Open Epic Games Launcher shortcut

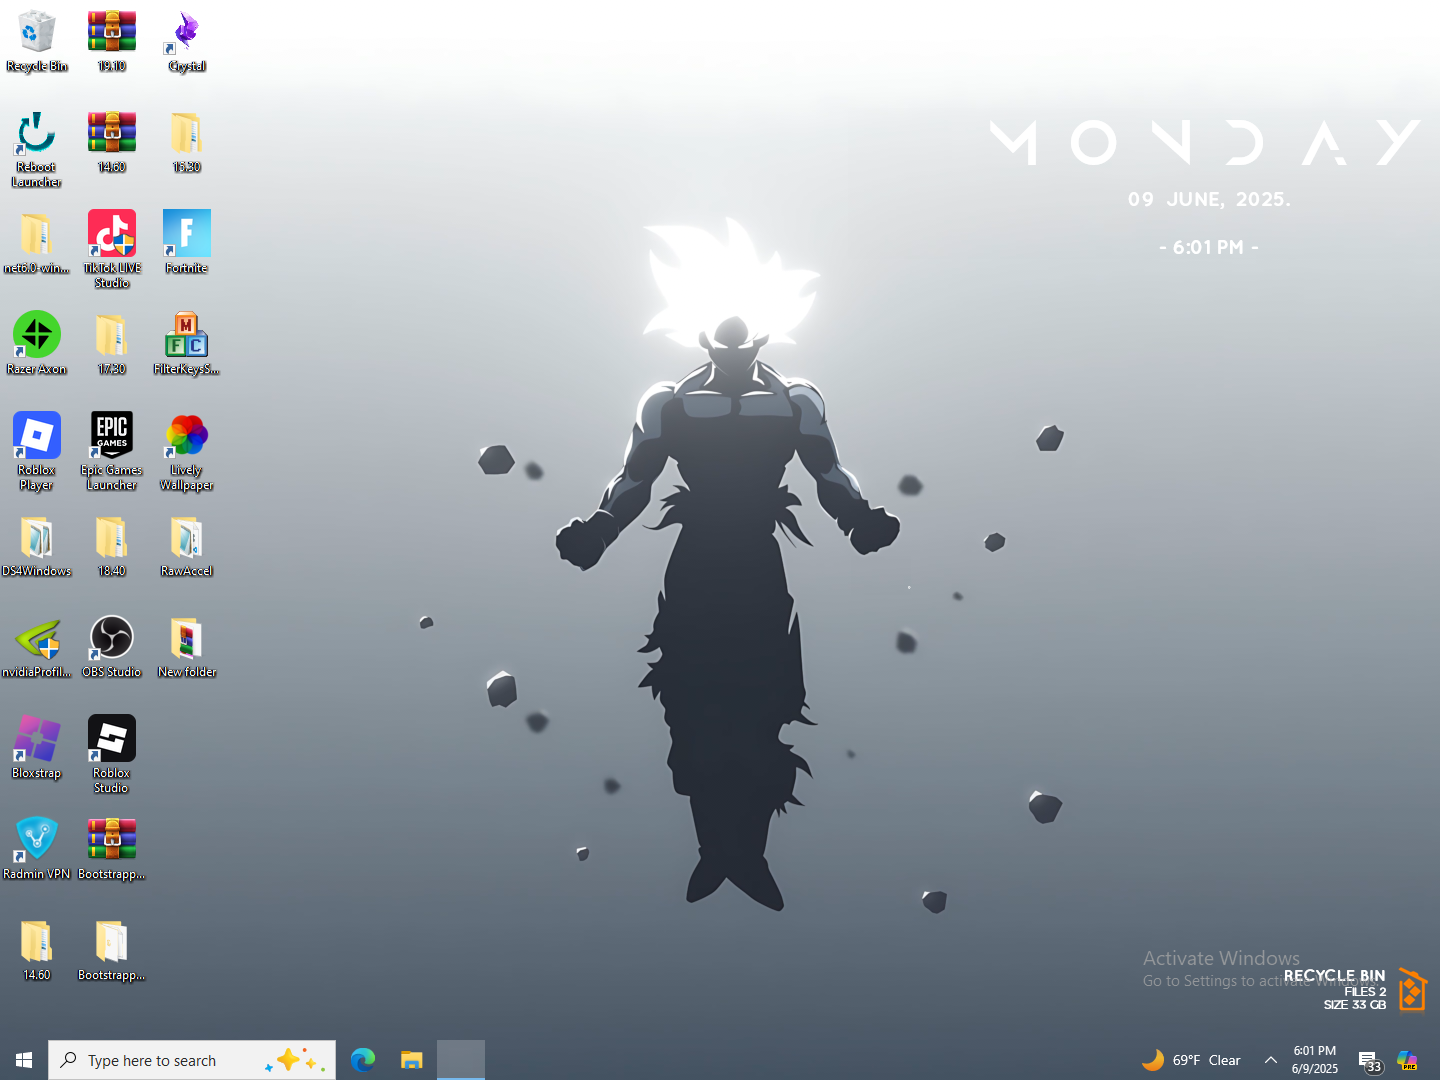(x=112, y=452)
